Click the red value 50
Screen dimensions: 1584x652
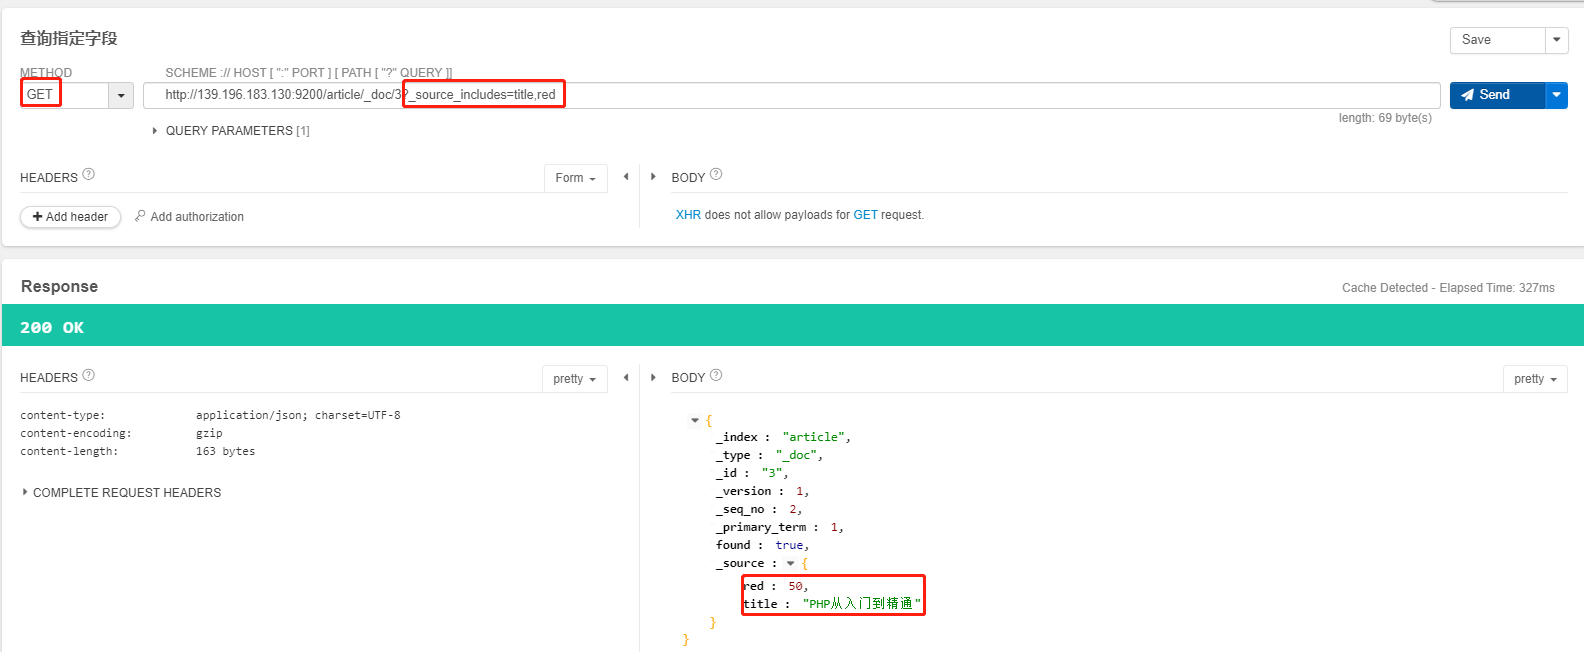[795, 586]
